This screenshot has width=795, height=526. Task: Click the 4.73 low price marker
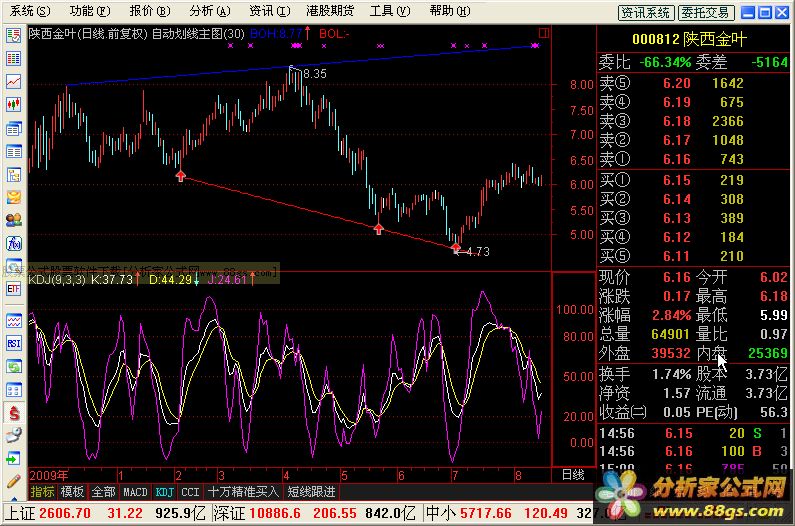[478, 252]
